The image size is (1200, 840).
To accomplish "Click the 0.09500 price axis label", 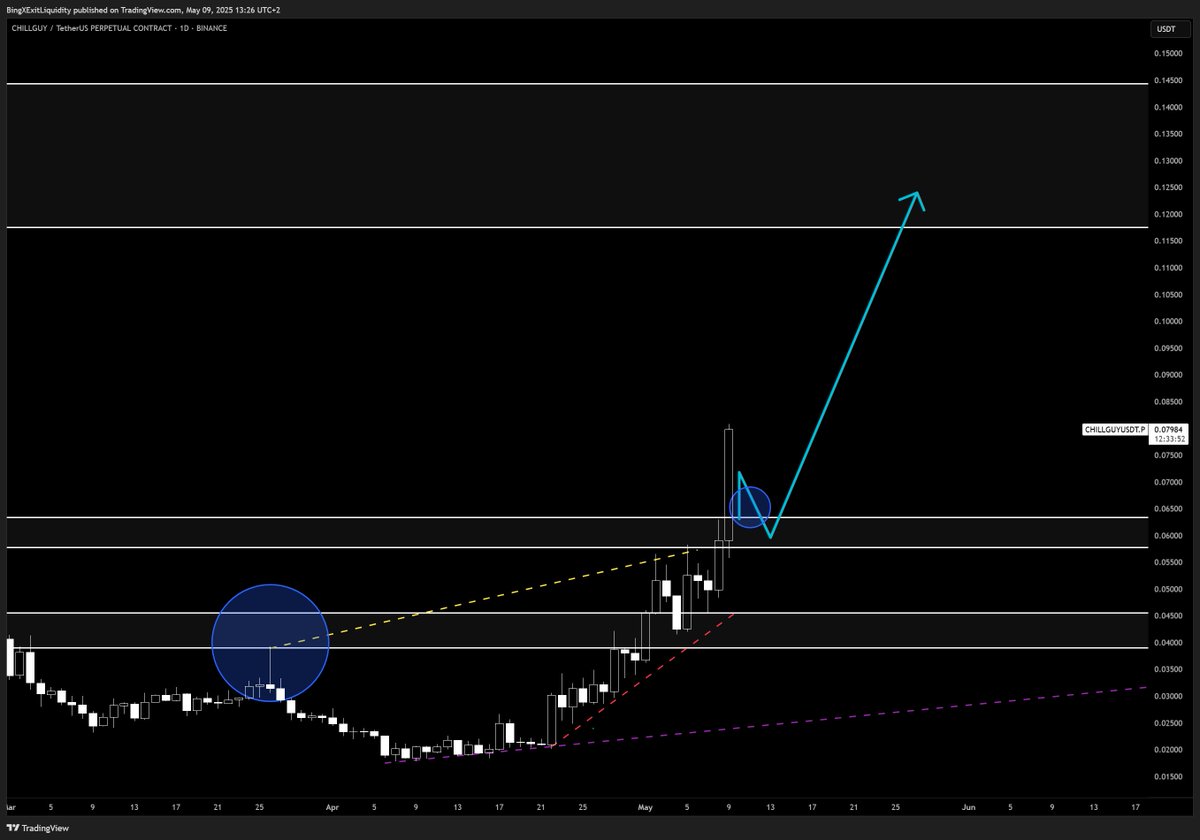I will pos(1167,349).
